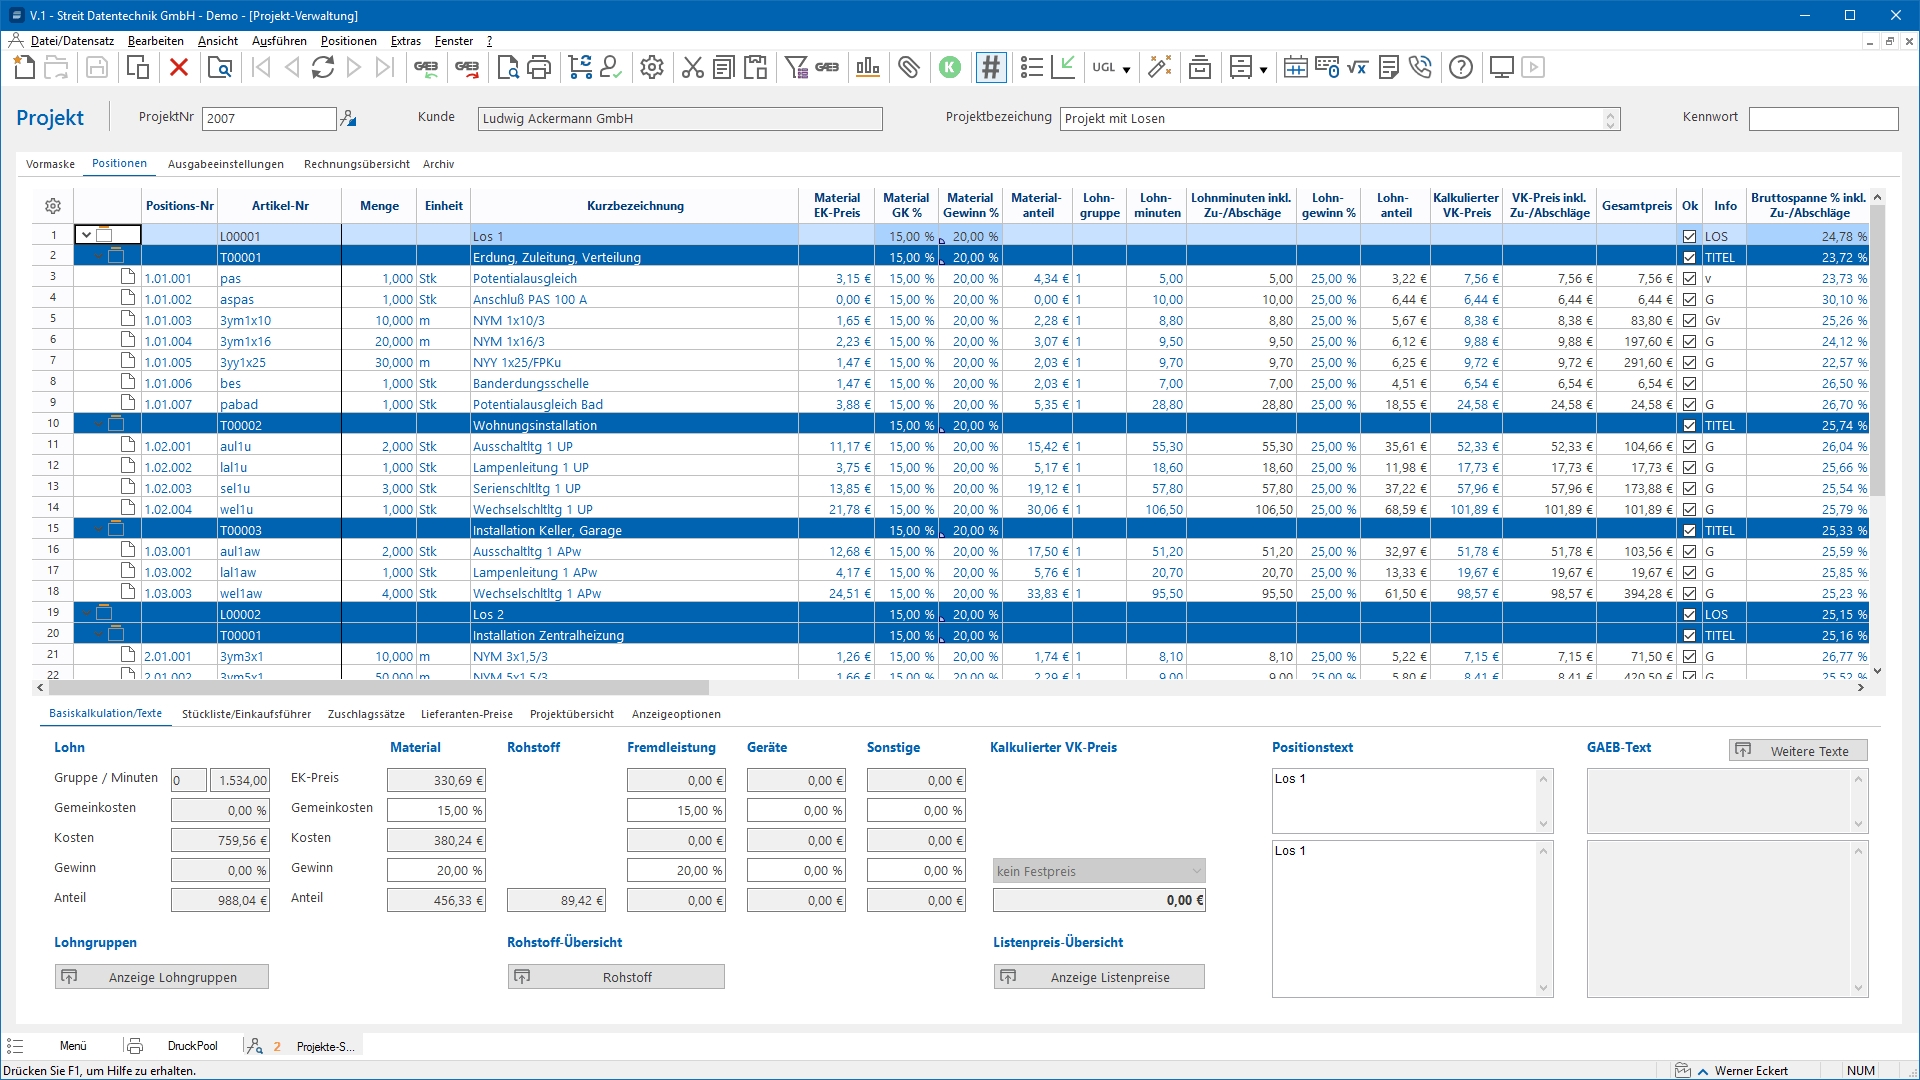Toggle Ok checkbox for Wohnungsinstallation title row
The image size is (1920, 1080).
1689,426
